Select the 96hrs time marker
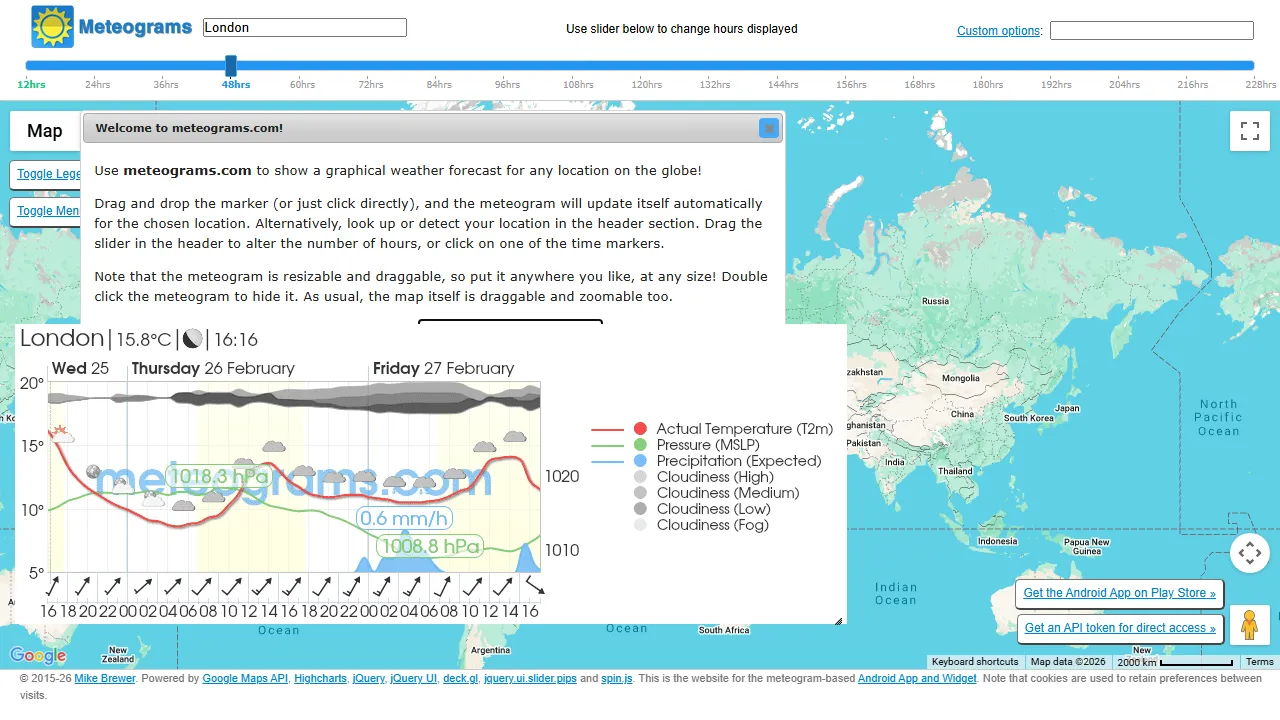Viewport: 1280px width, 720px height. (x=507, y=84)
